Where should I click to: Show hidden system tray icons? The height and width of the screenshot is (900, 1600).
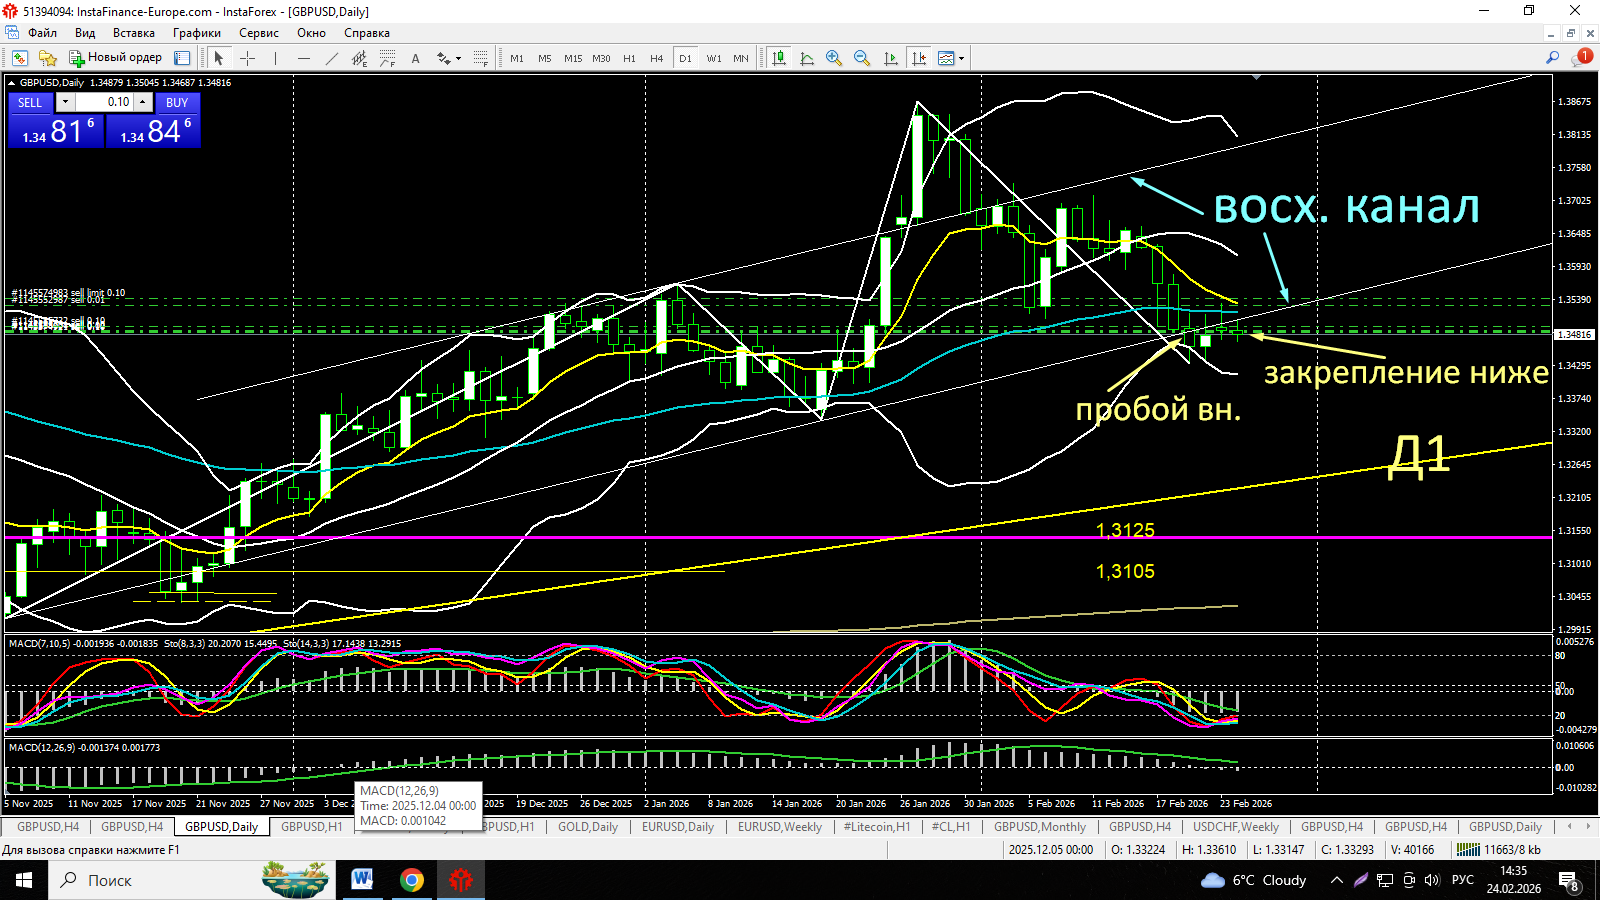pos(1336,880)
